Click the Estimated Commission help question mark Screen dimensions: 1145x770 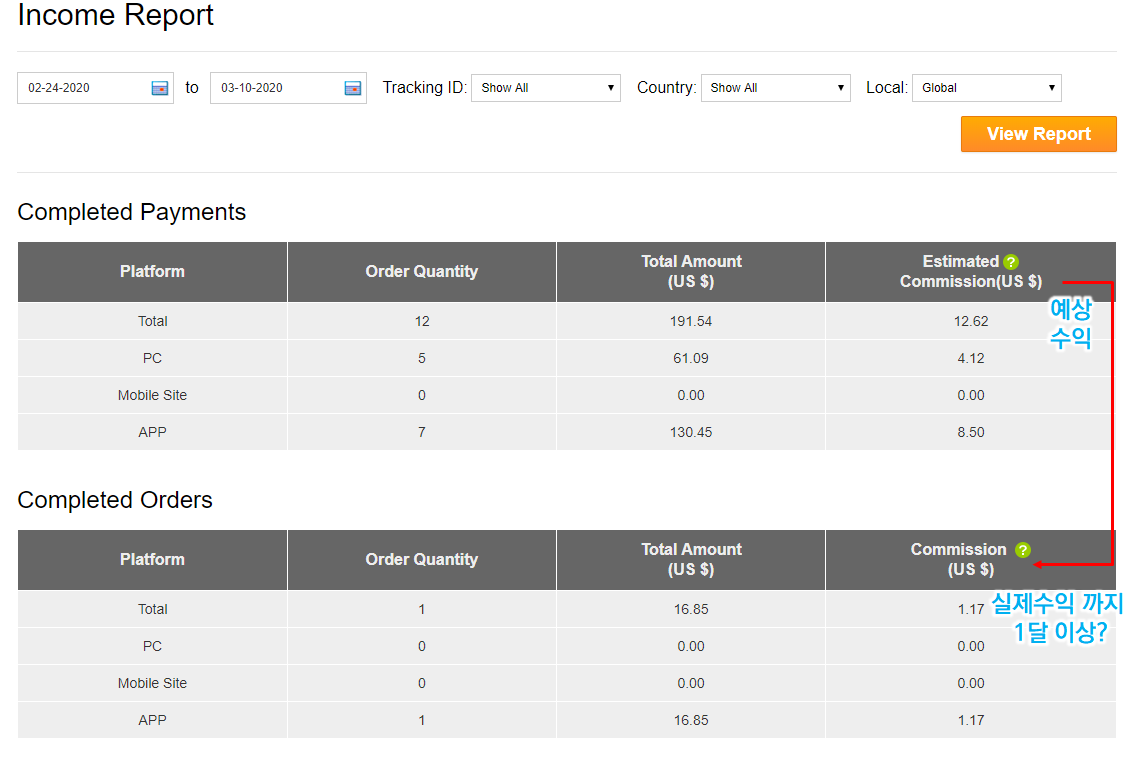tap(1011, 262)
